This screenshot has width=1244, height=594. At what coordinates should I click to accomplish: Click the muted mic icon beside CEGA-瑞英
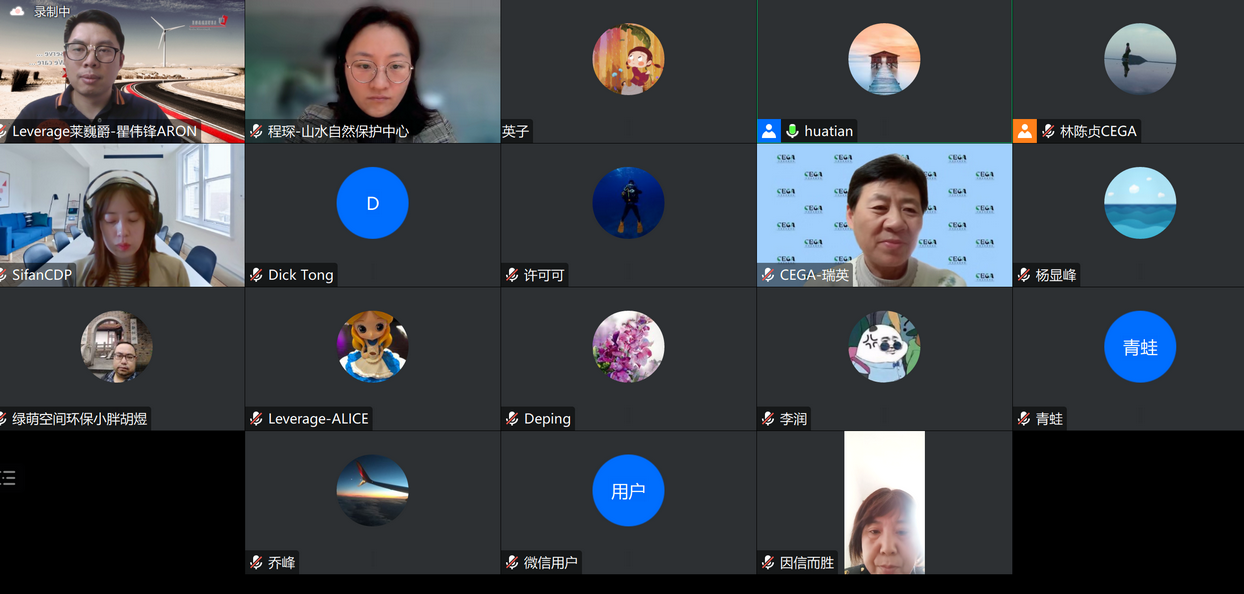766,275
